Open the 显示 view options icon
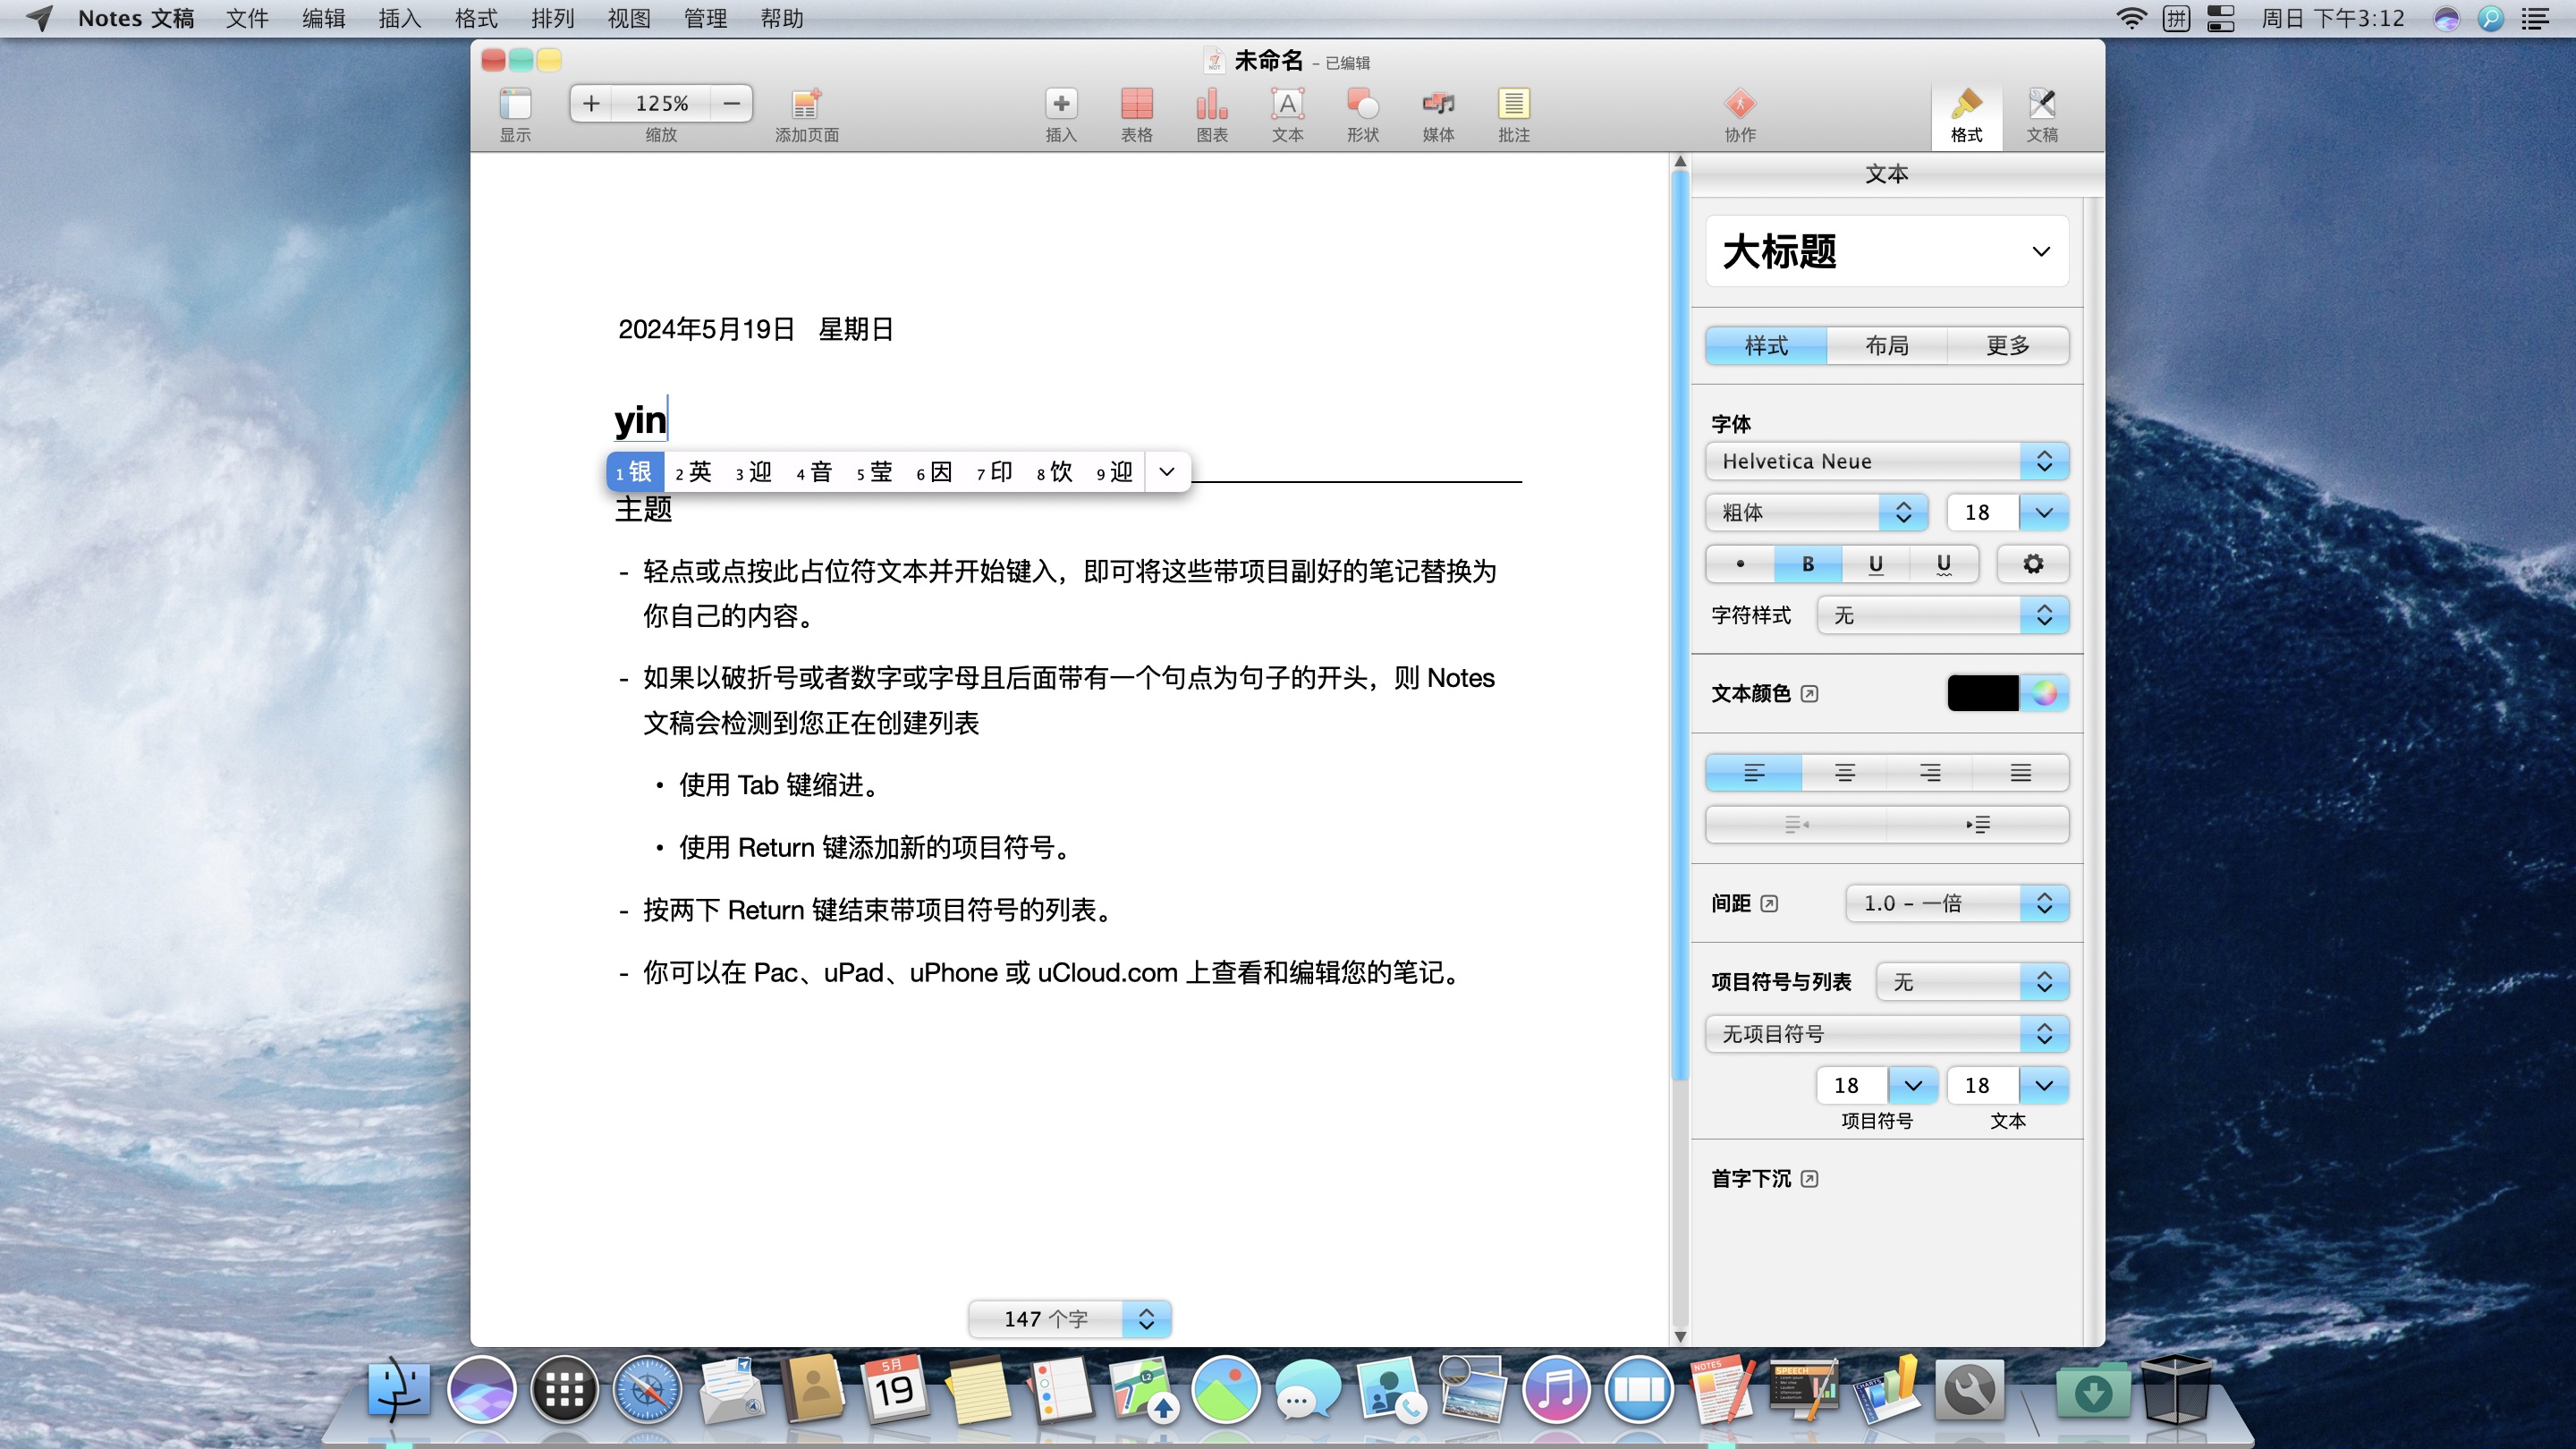This screenshot has height=1449, width=2576. (x=515, y=104)
